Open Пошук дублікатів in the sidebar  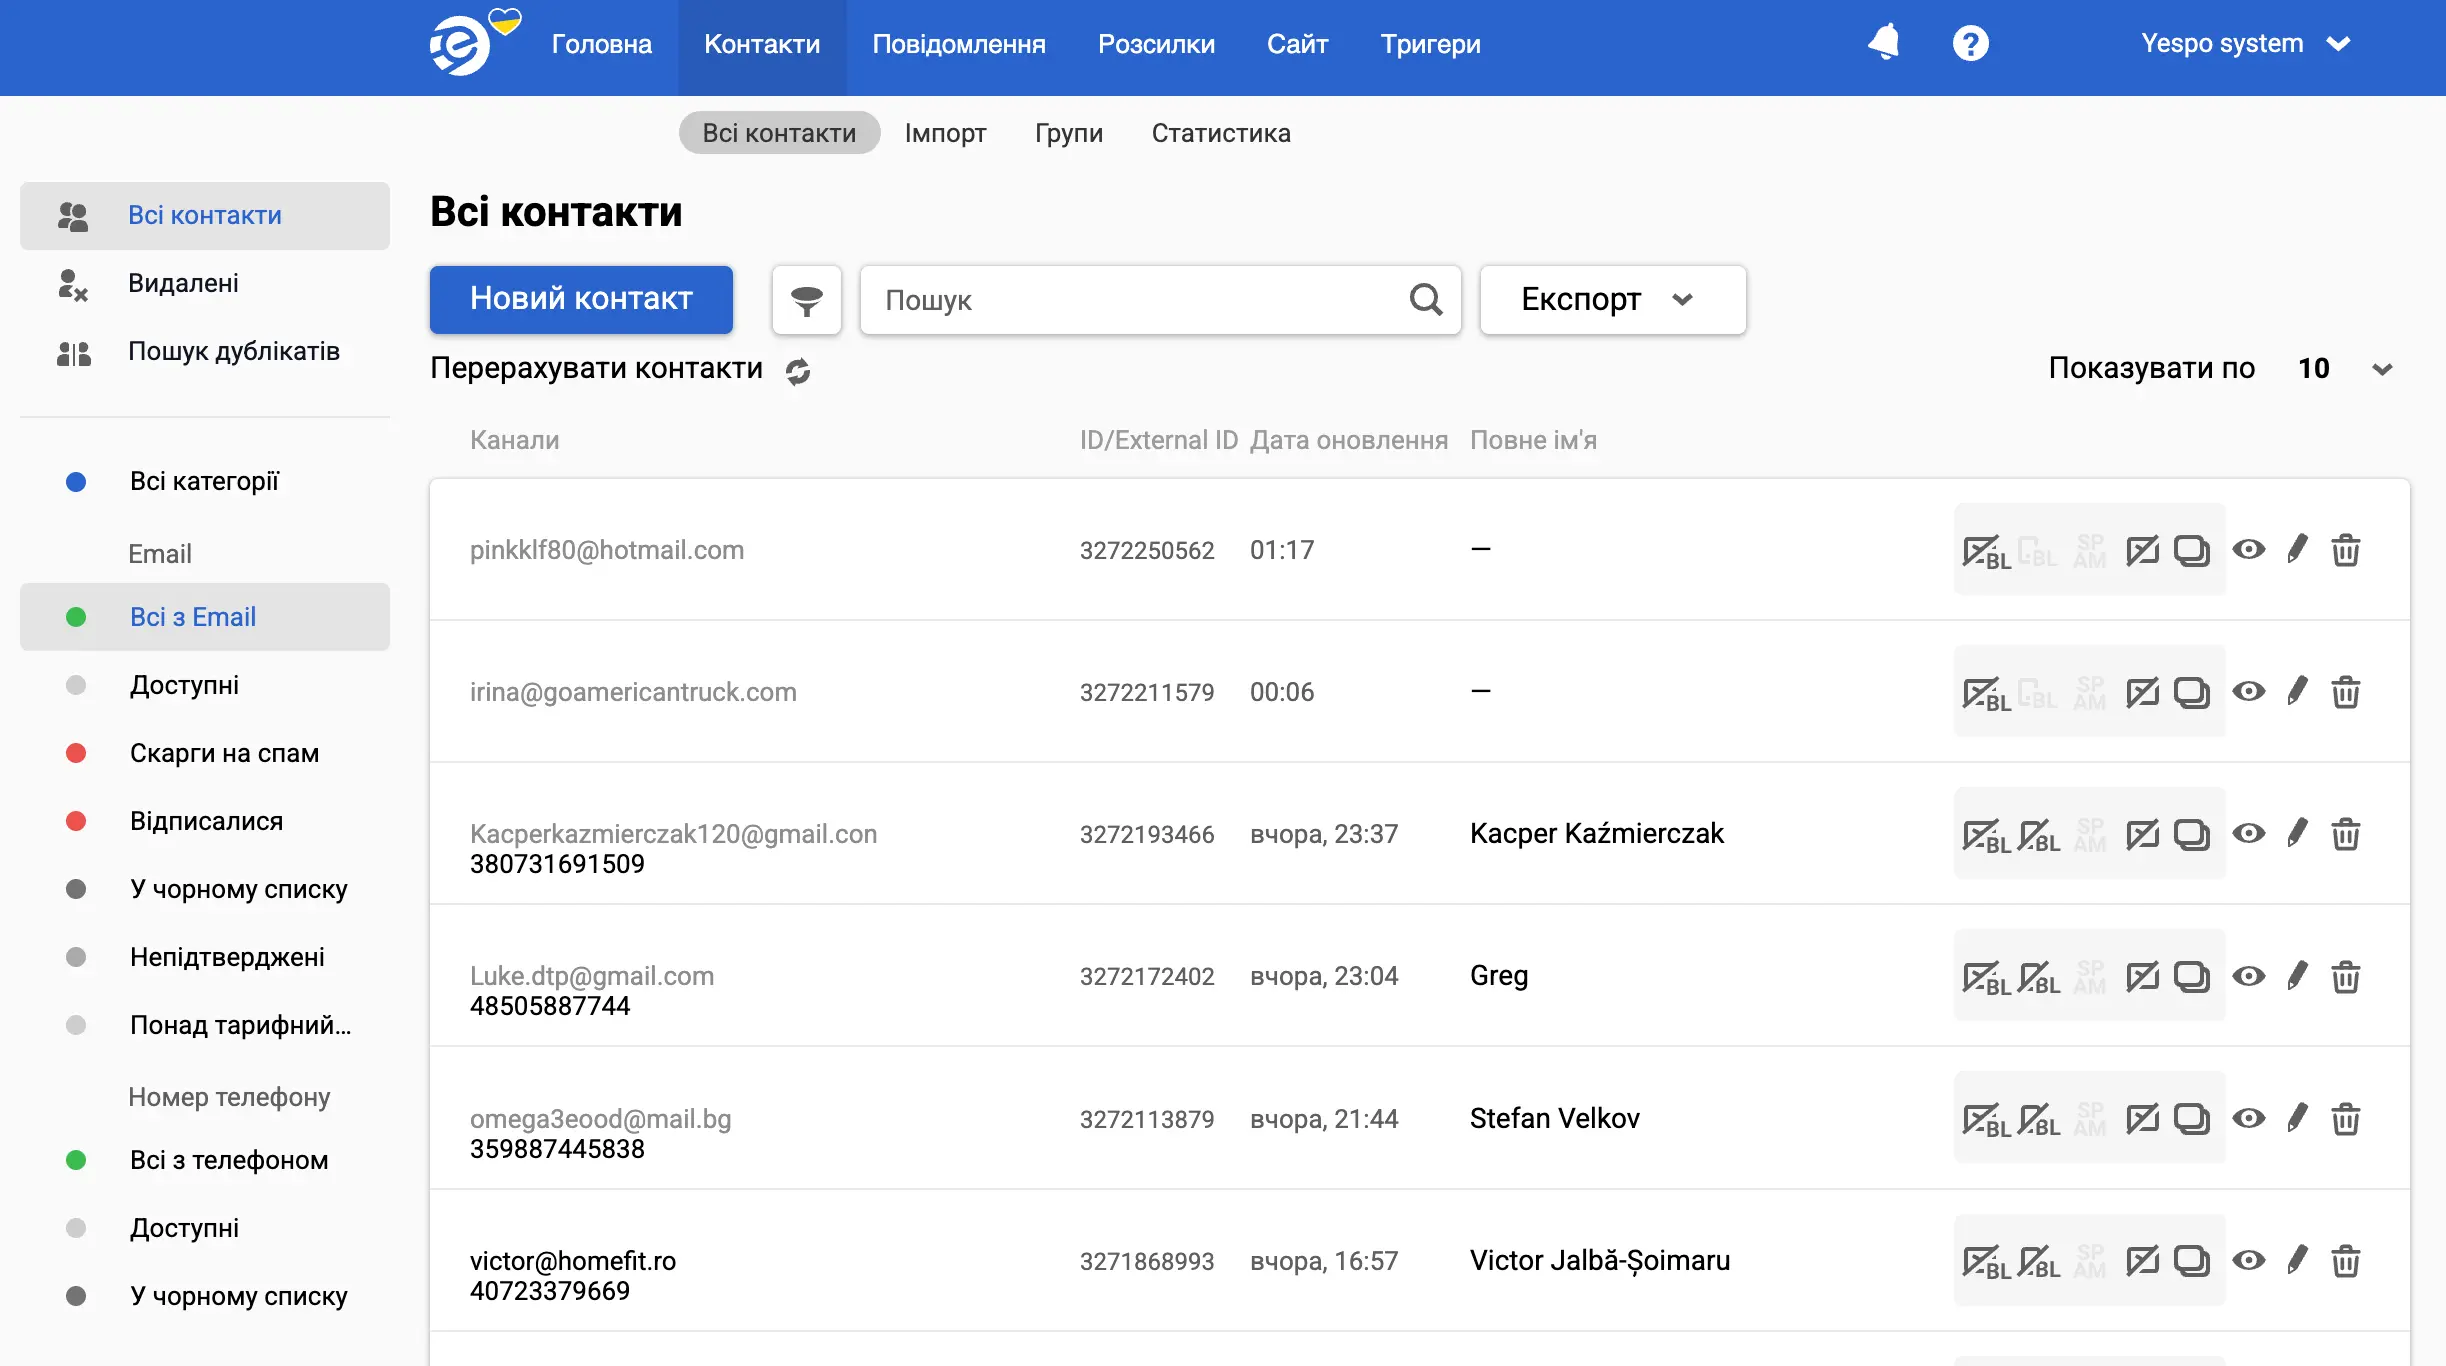click(x=233, y=351)
